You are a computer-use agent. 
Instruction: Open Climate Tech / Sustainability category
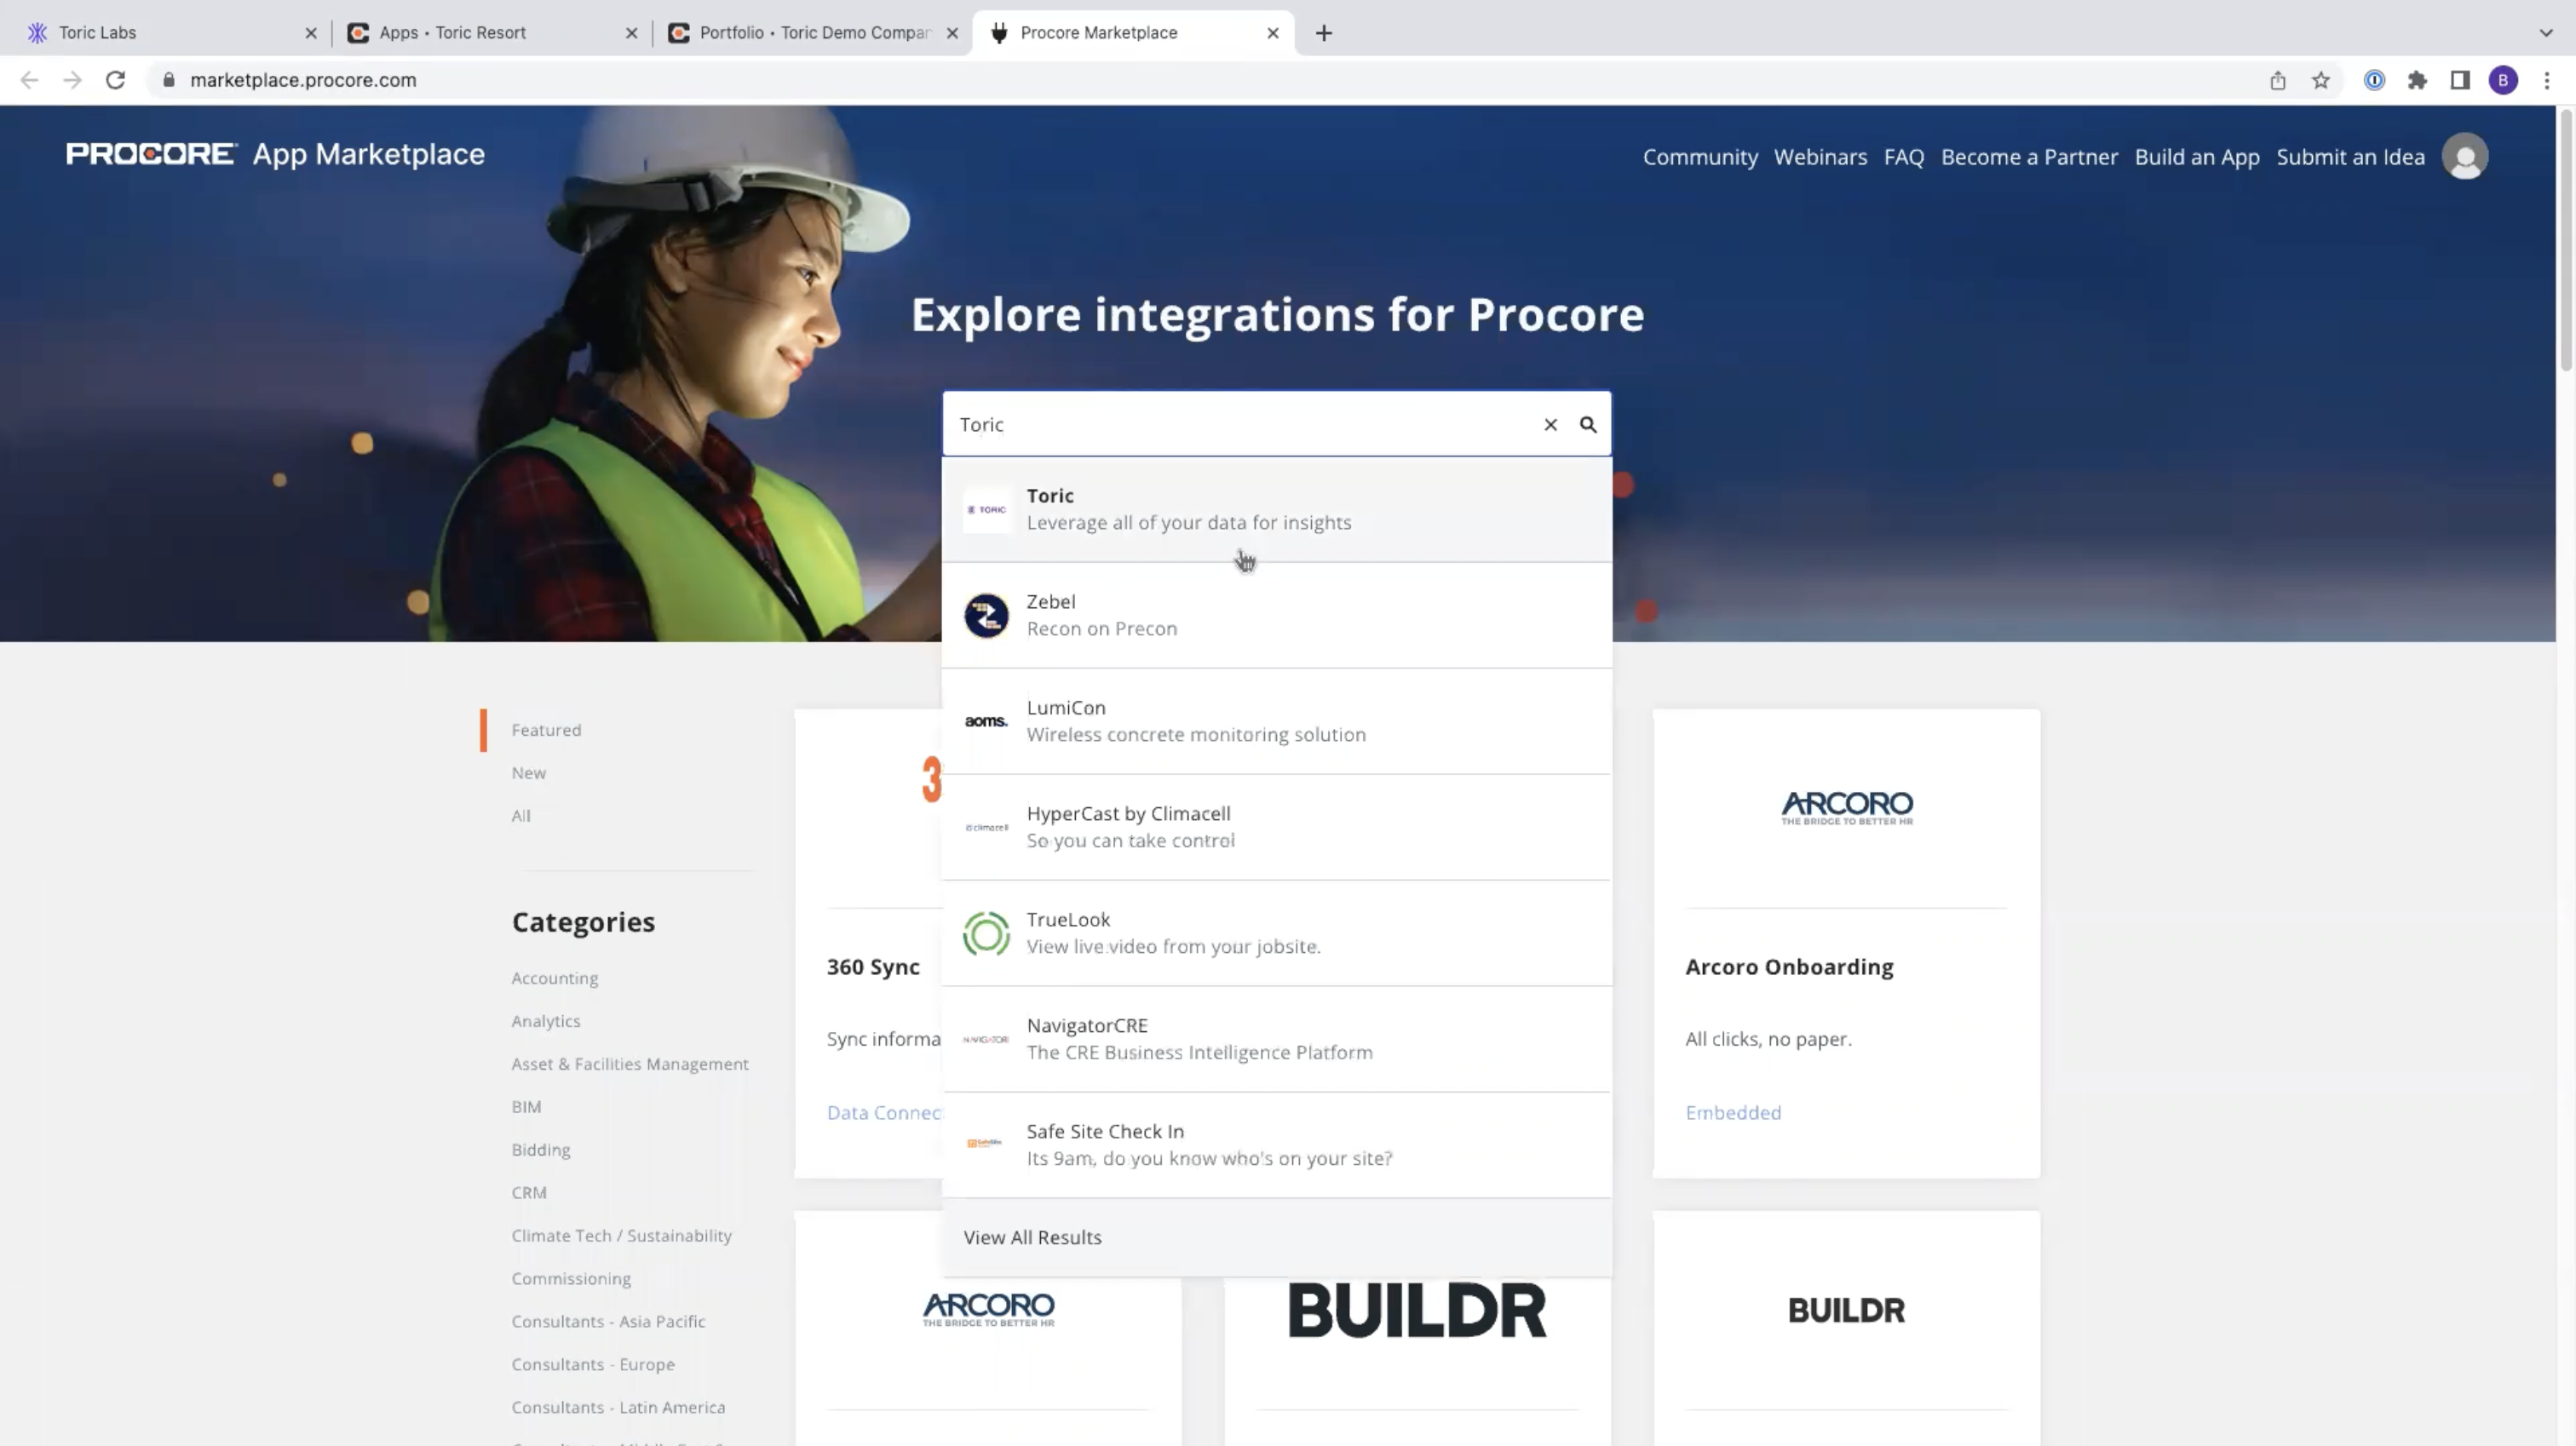pyautogui.click(x=622, y=1236)
